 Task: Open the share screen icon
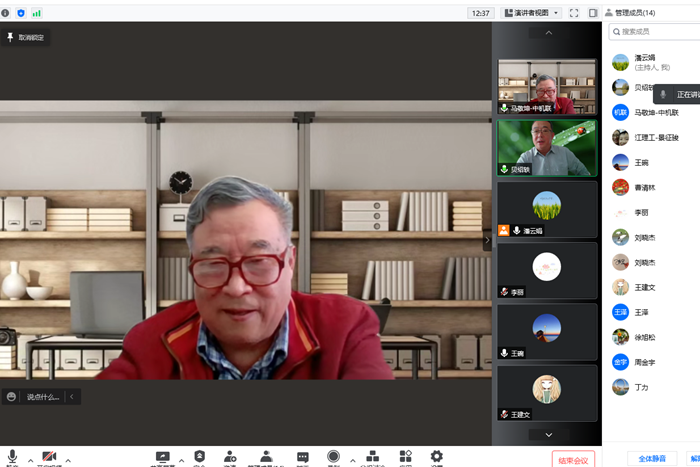pos(163,457)
